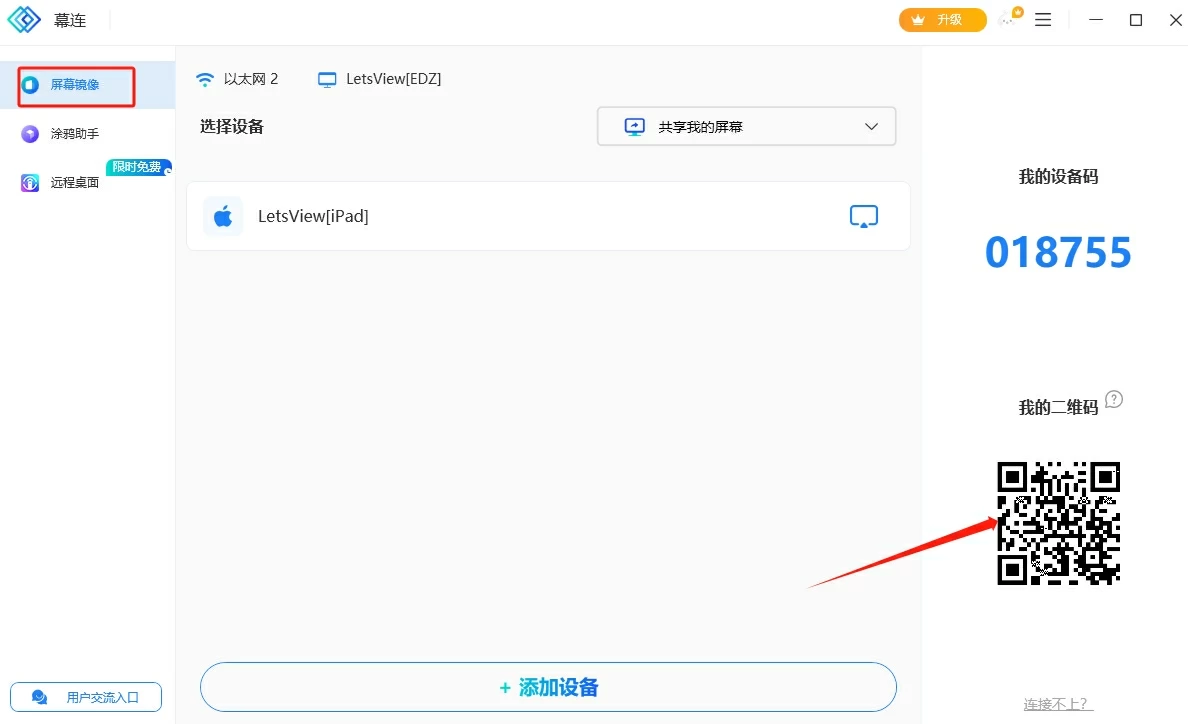
Task: Click the device code 018755
Action: [x=1058, y=252]
